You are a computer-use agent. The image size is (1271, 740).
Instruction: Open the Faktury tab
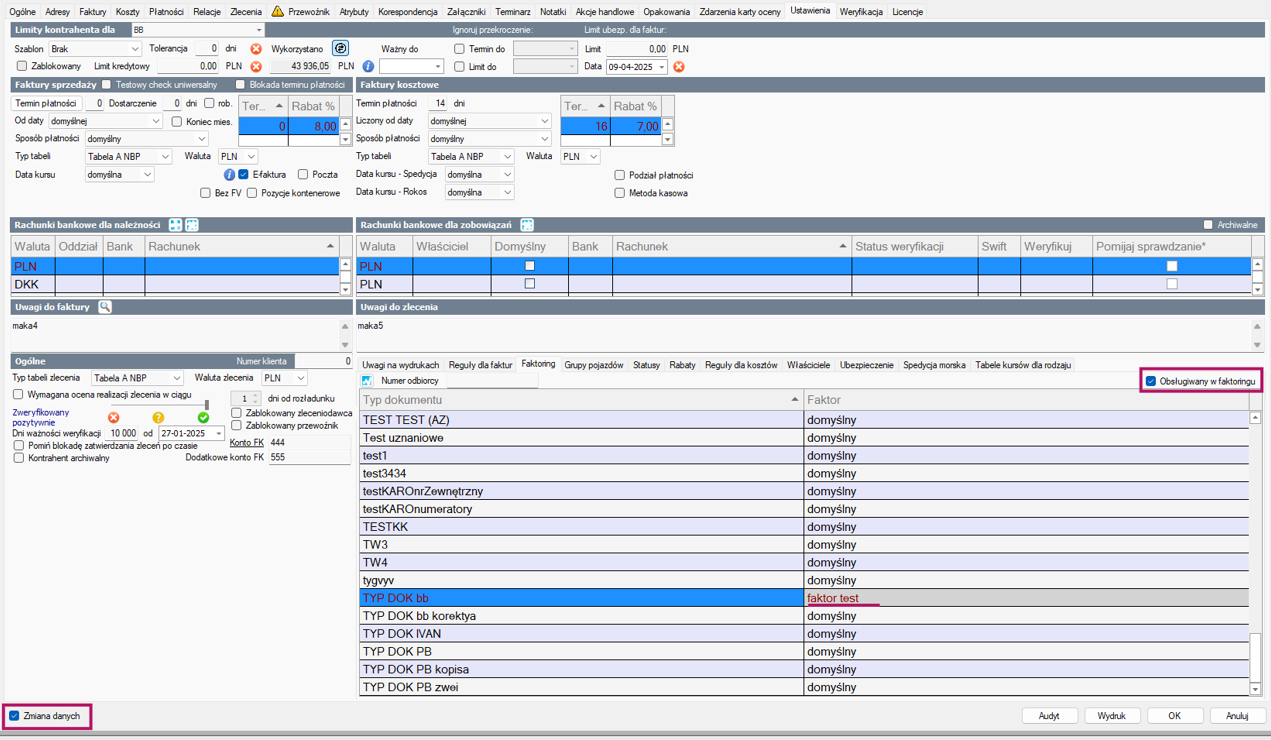pyautogui.click(x=92, y=12)
